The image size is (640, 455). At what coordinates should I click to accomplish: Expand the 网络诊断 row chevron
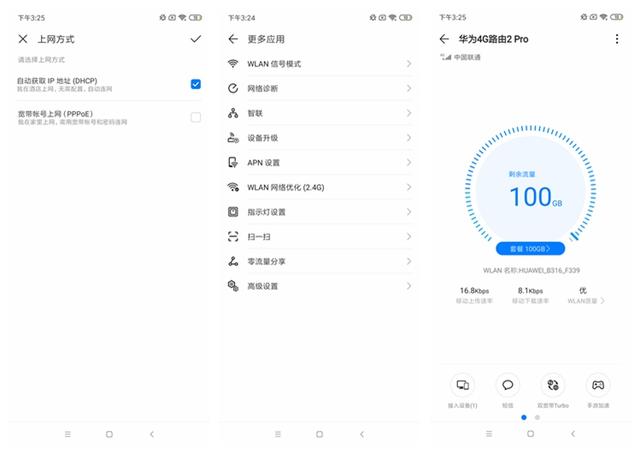pyautogui.click(x=409, y=88)
